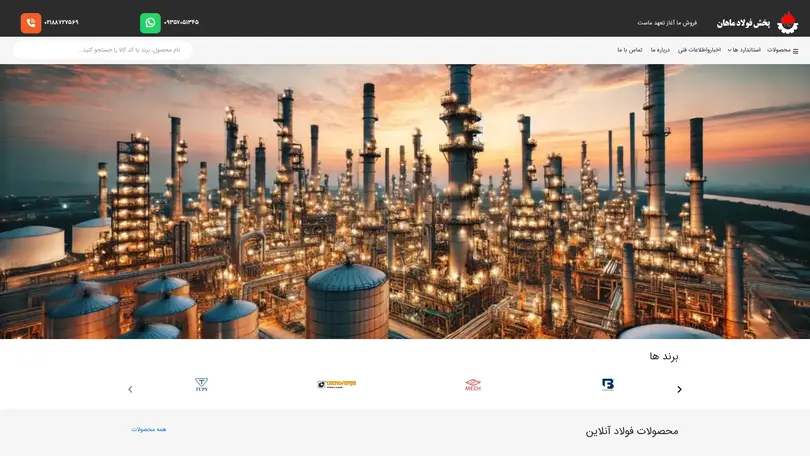The image size is (810, 456).
Task: Click the slogan فروش ما آغاز تعهد ماست
Action: coord(667,23)
